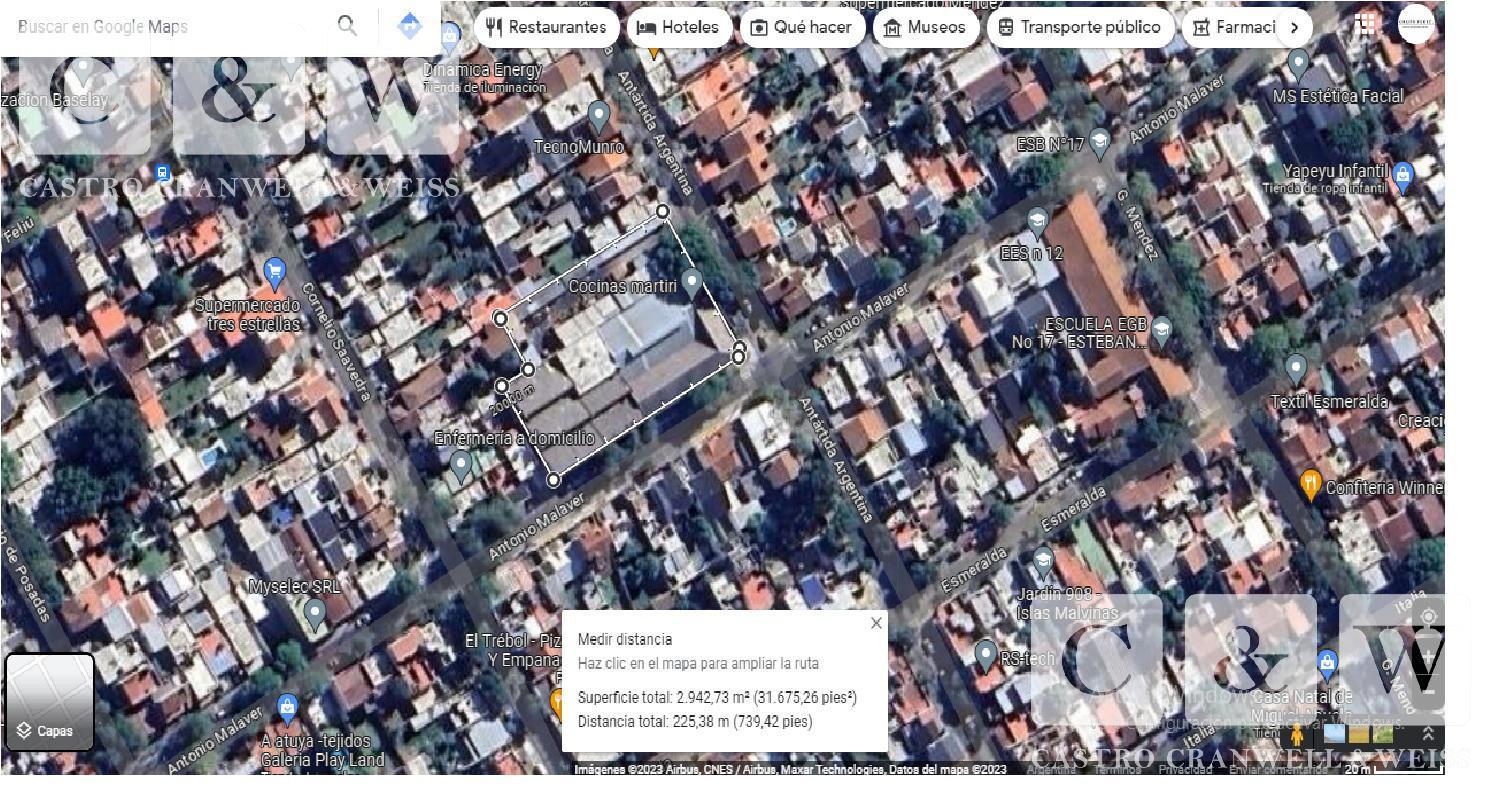This screenshot has height=794, width=1488.
Task: Select the Textil Esmeralda pin
Action: 1296,370
